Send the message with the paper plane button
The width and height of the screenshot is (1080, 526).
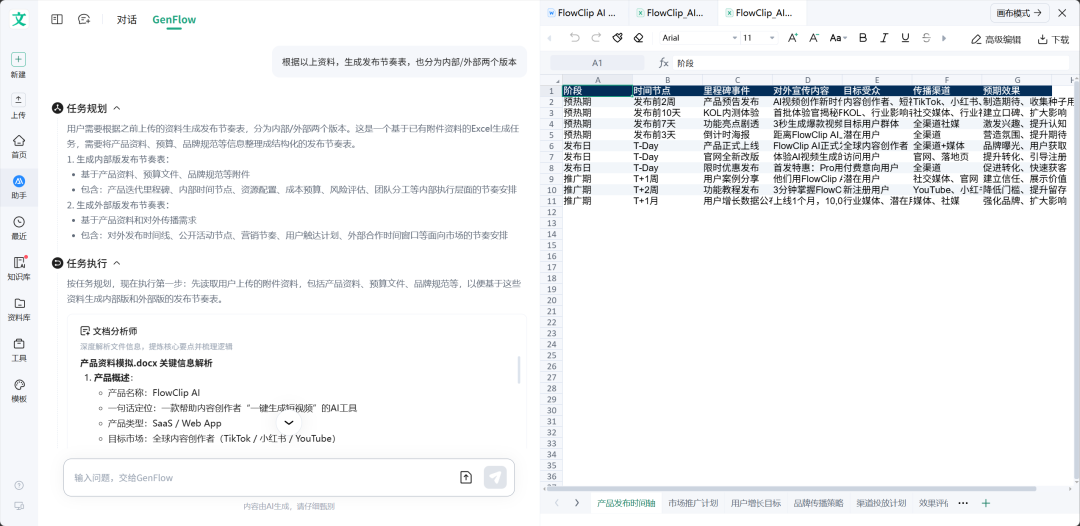(495, 477)
